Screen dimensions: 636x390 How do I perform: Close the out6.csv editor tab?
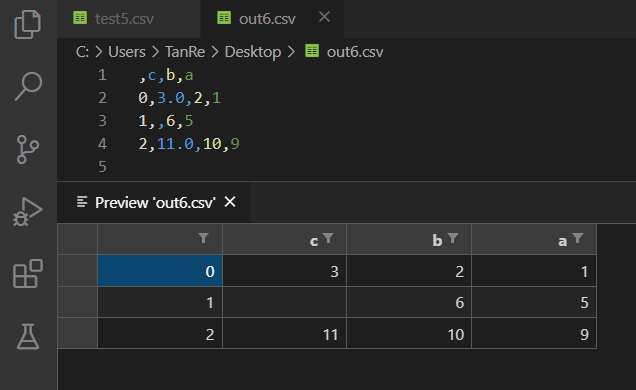point(324,17)
